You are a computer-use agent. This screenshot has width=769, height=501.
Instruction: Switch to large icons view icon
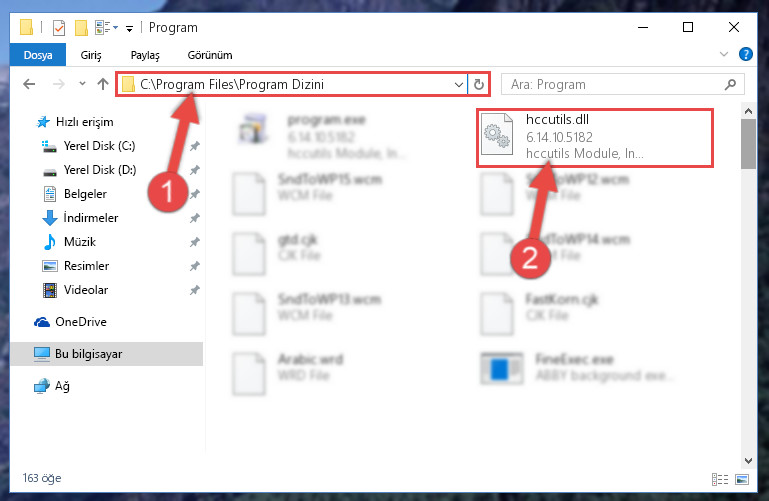point(742,479)
